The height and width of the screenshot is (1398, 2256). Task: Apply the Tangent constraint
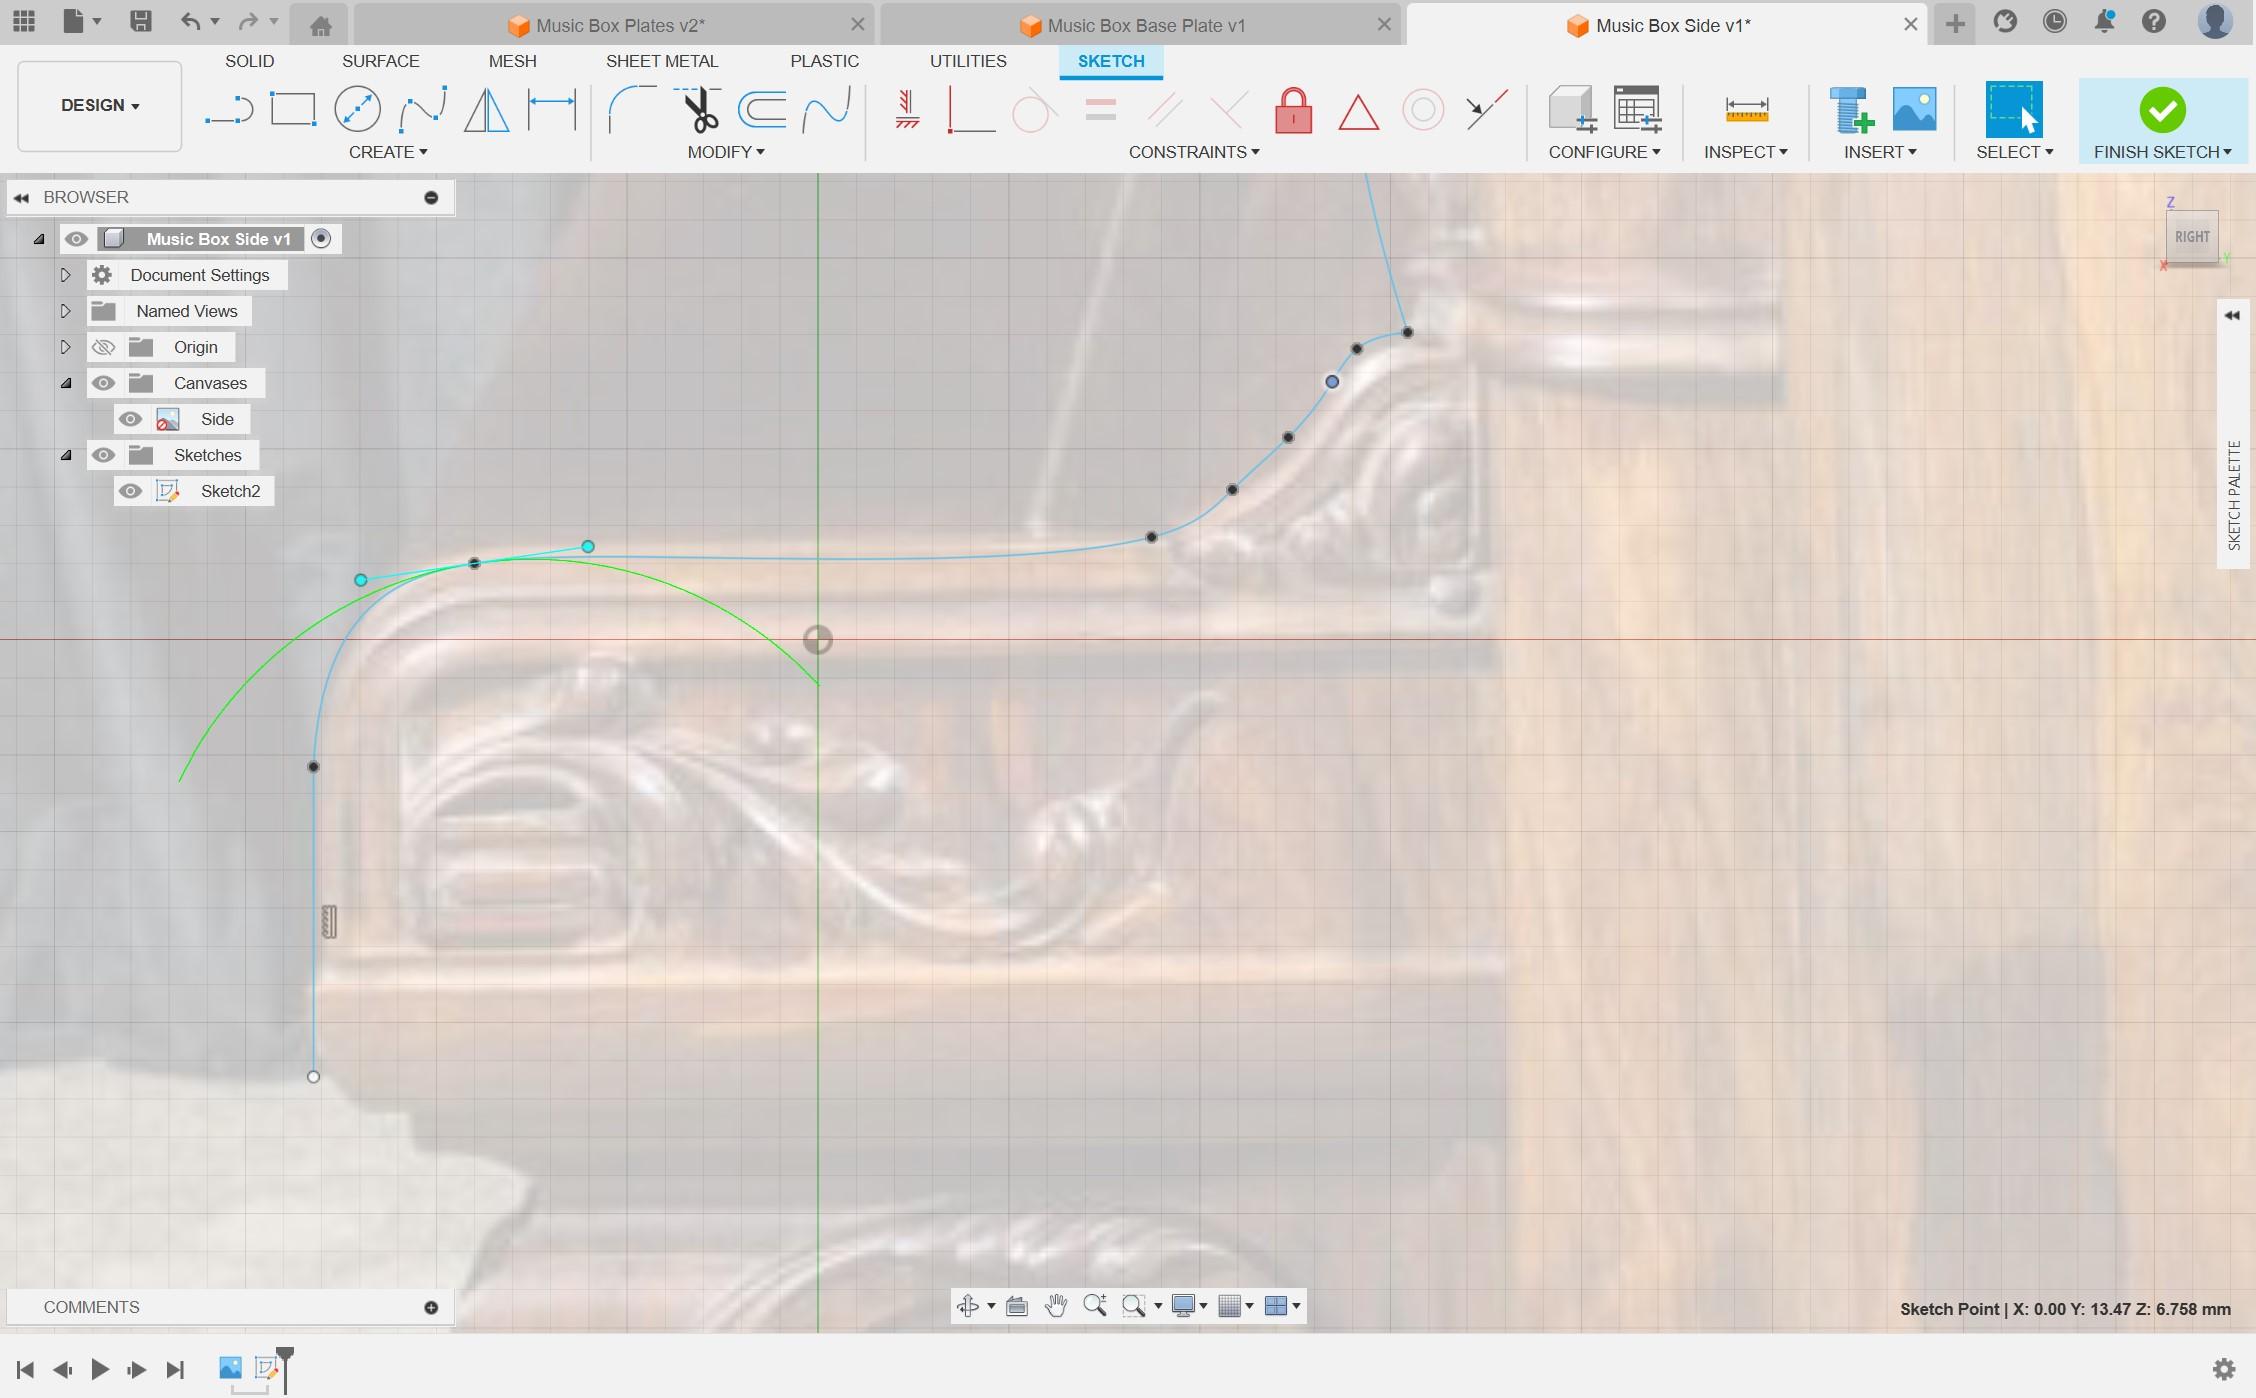(x=1034, y=112)
